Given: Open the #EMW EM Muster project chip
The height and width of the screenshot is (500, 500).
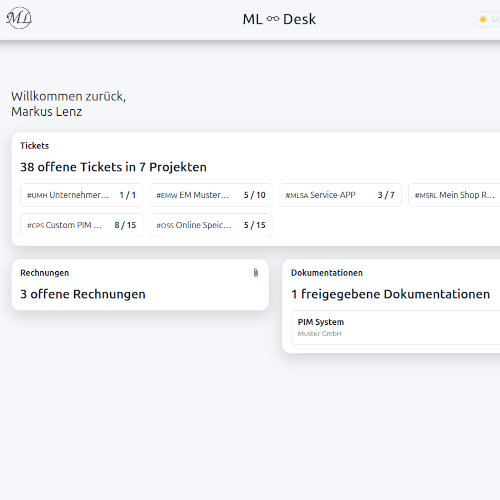Looking at the screenshot, I should (x=211, y=195).
